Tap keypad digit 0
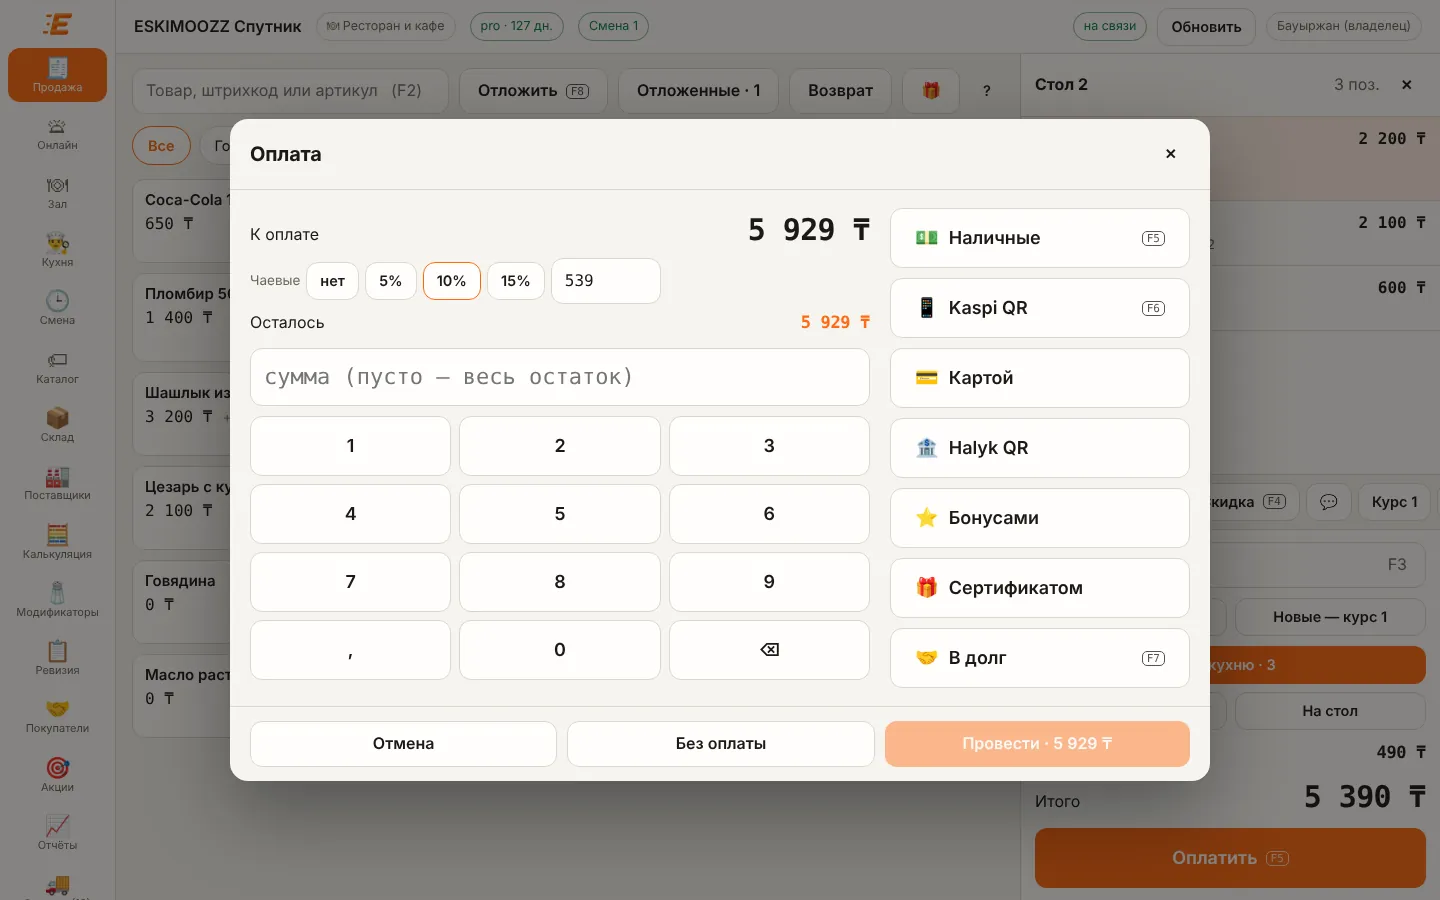The image size is (1440, 900). point(560,650)
